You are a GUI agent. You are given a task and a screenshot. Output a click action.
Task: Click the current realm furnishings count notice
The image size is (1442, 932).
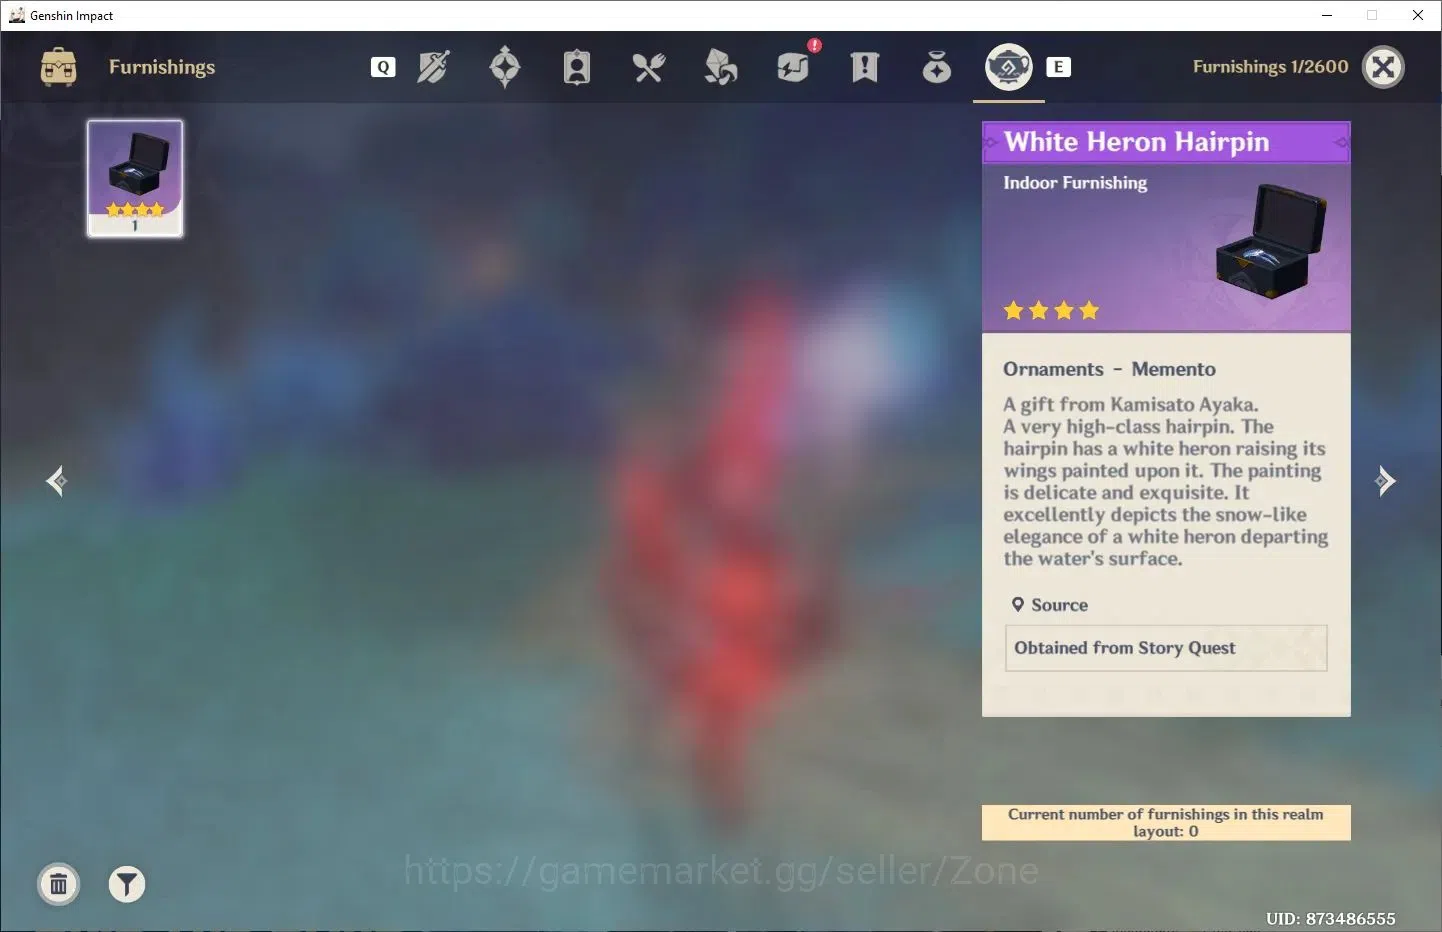coord(1166,822)
